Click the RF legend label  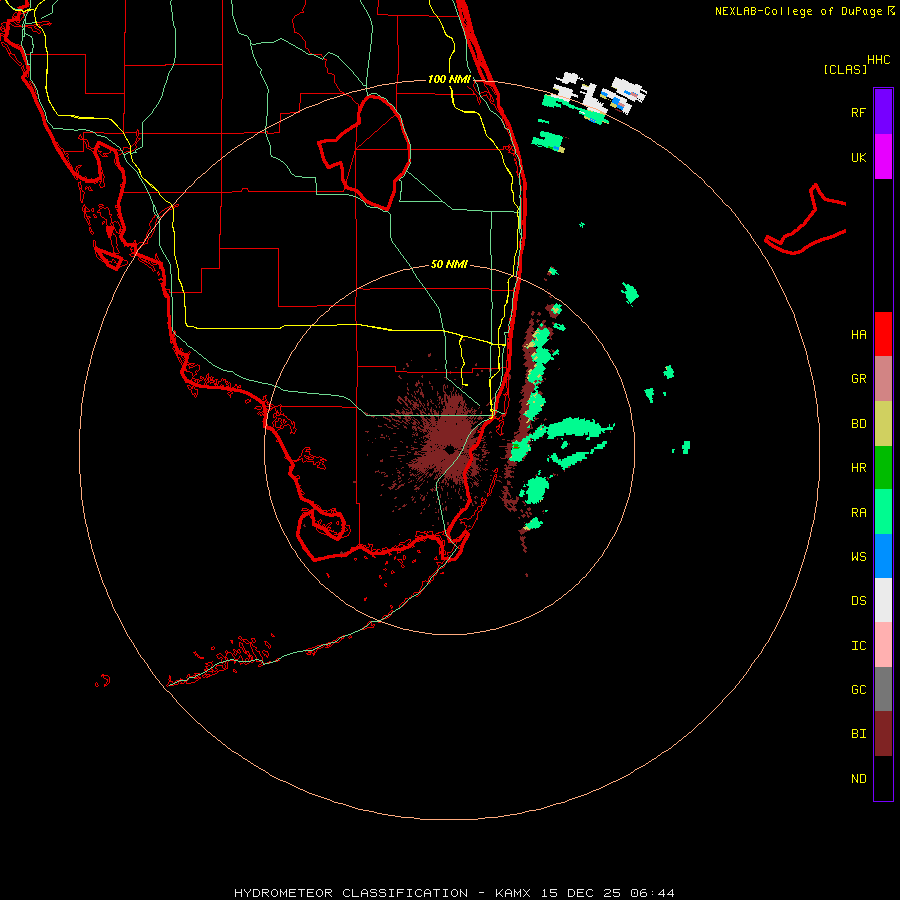858,112
